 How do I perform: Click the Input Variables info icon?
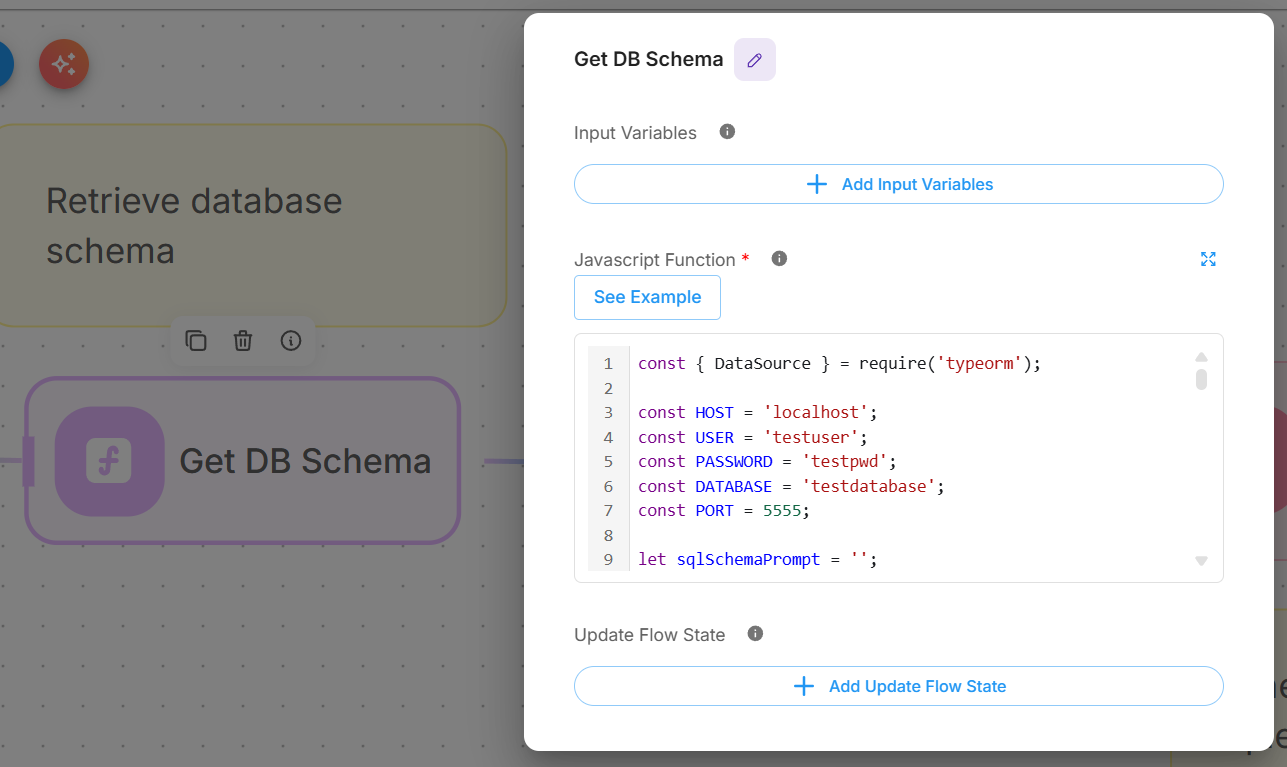click(x=727, y=132)
